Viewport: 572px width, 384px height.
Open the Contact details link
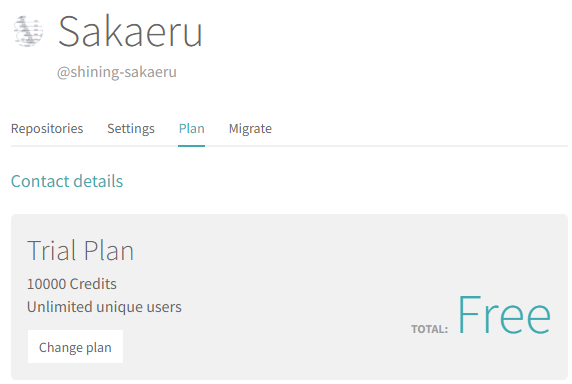(67, 181)
